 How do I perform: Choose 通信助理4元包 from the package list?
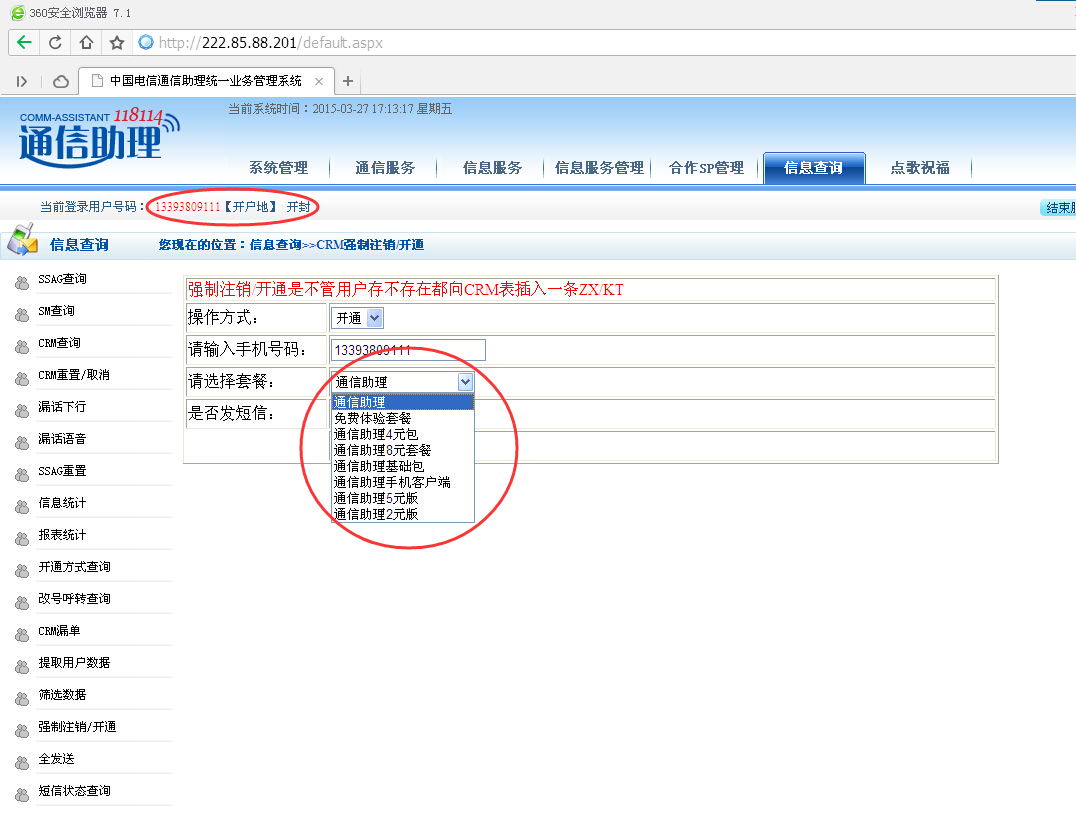(403, 434)
